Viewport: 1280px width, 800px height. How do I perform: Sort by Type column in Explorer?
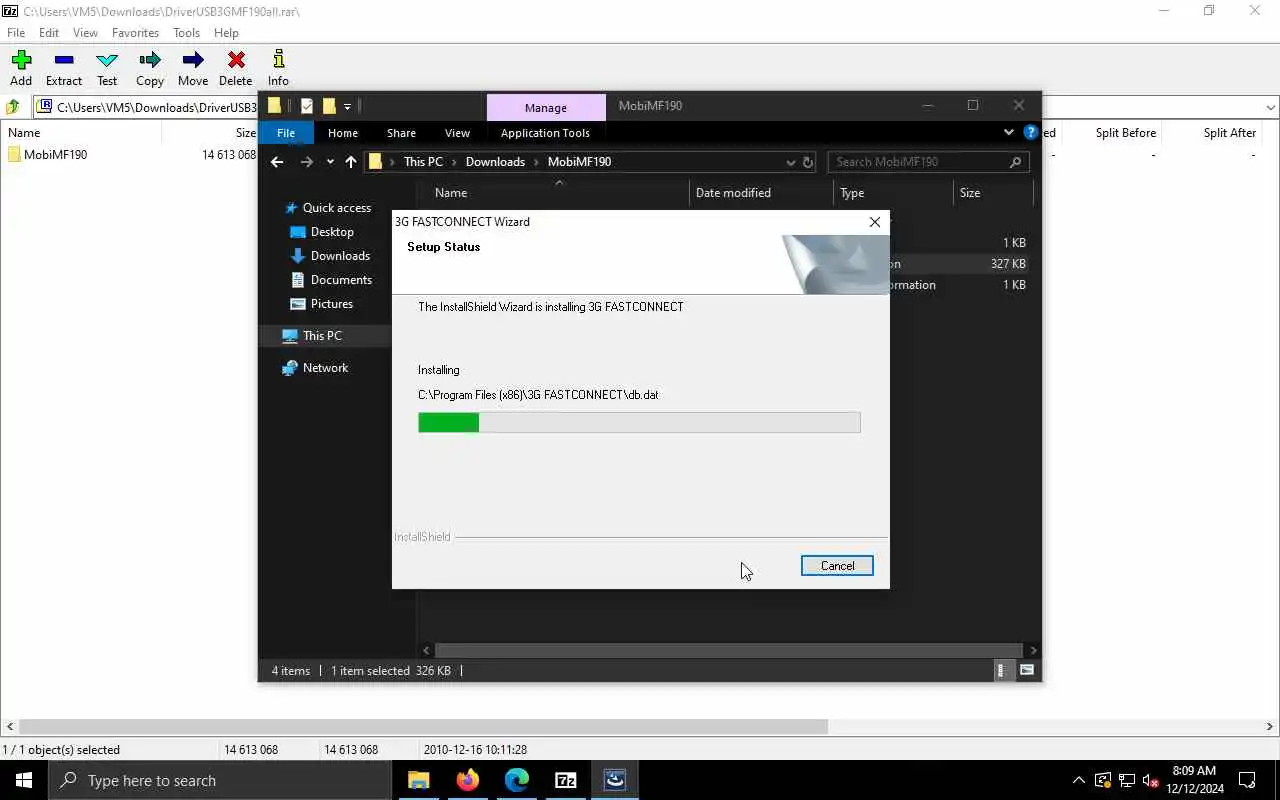852,193
